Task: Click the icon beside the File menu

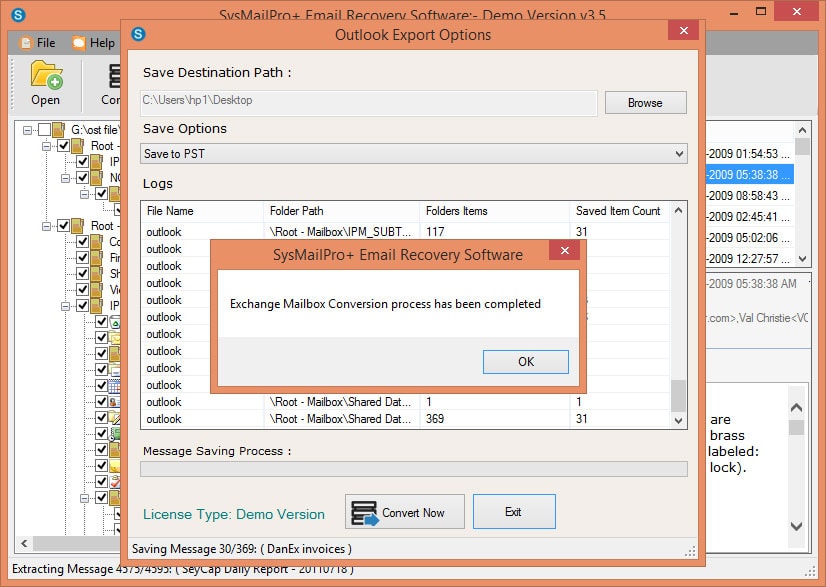Action: (25, 43)
